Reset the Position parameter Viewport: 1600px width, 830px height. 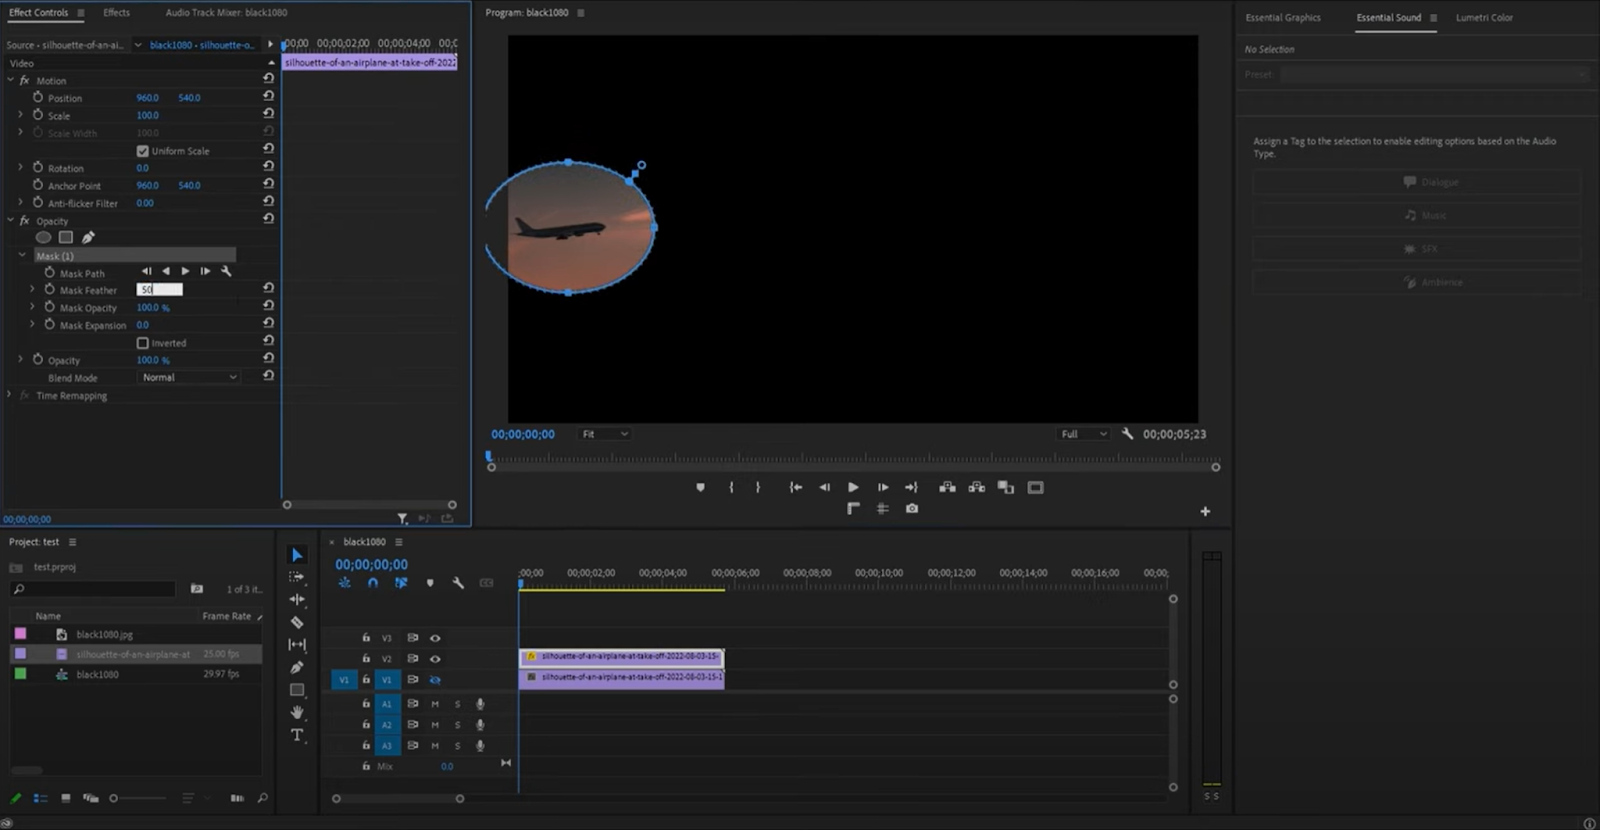tap(268, 97)
